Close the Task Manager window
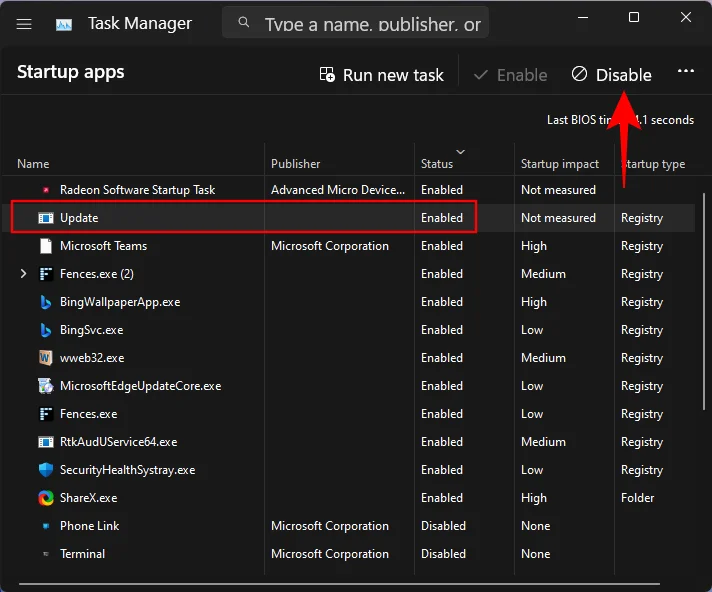The width and height of the screenshot is (712, 592). (686, 18)
